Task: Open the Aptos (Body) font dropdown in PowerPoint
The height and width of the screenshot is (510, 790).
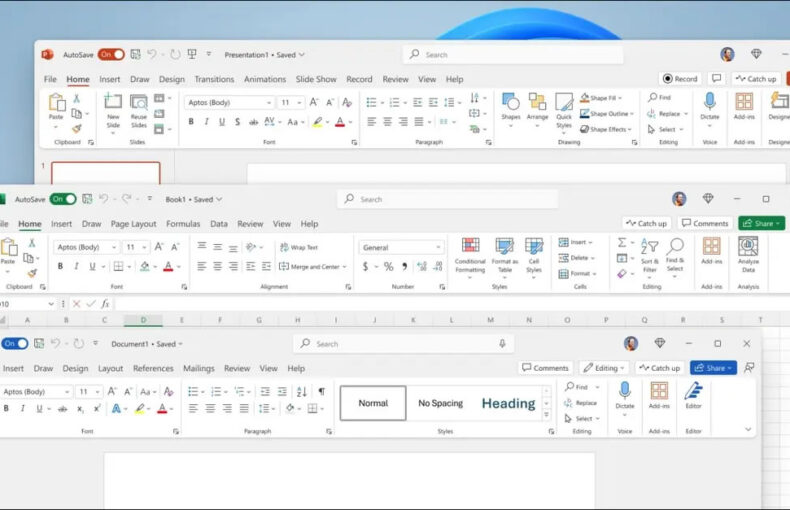Action: pyautogui.click(x=228, y=102)
